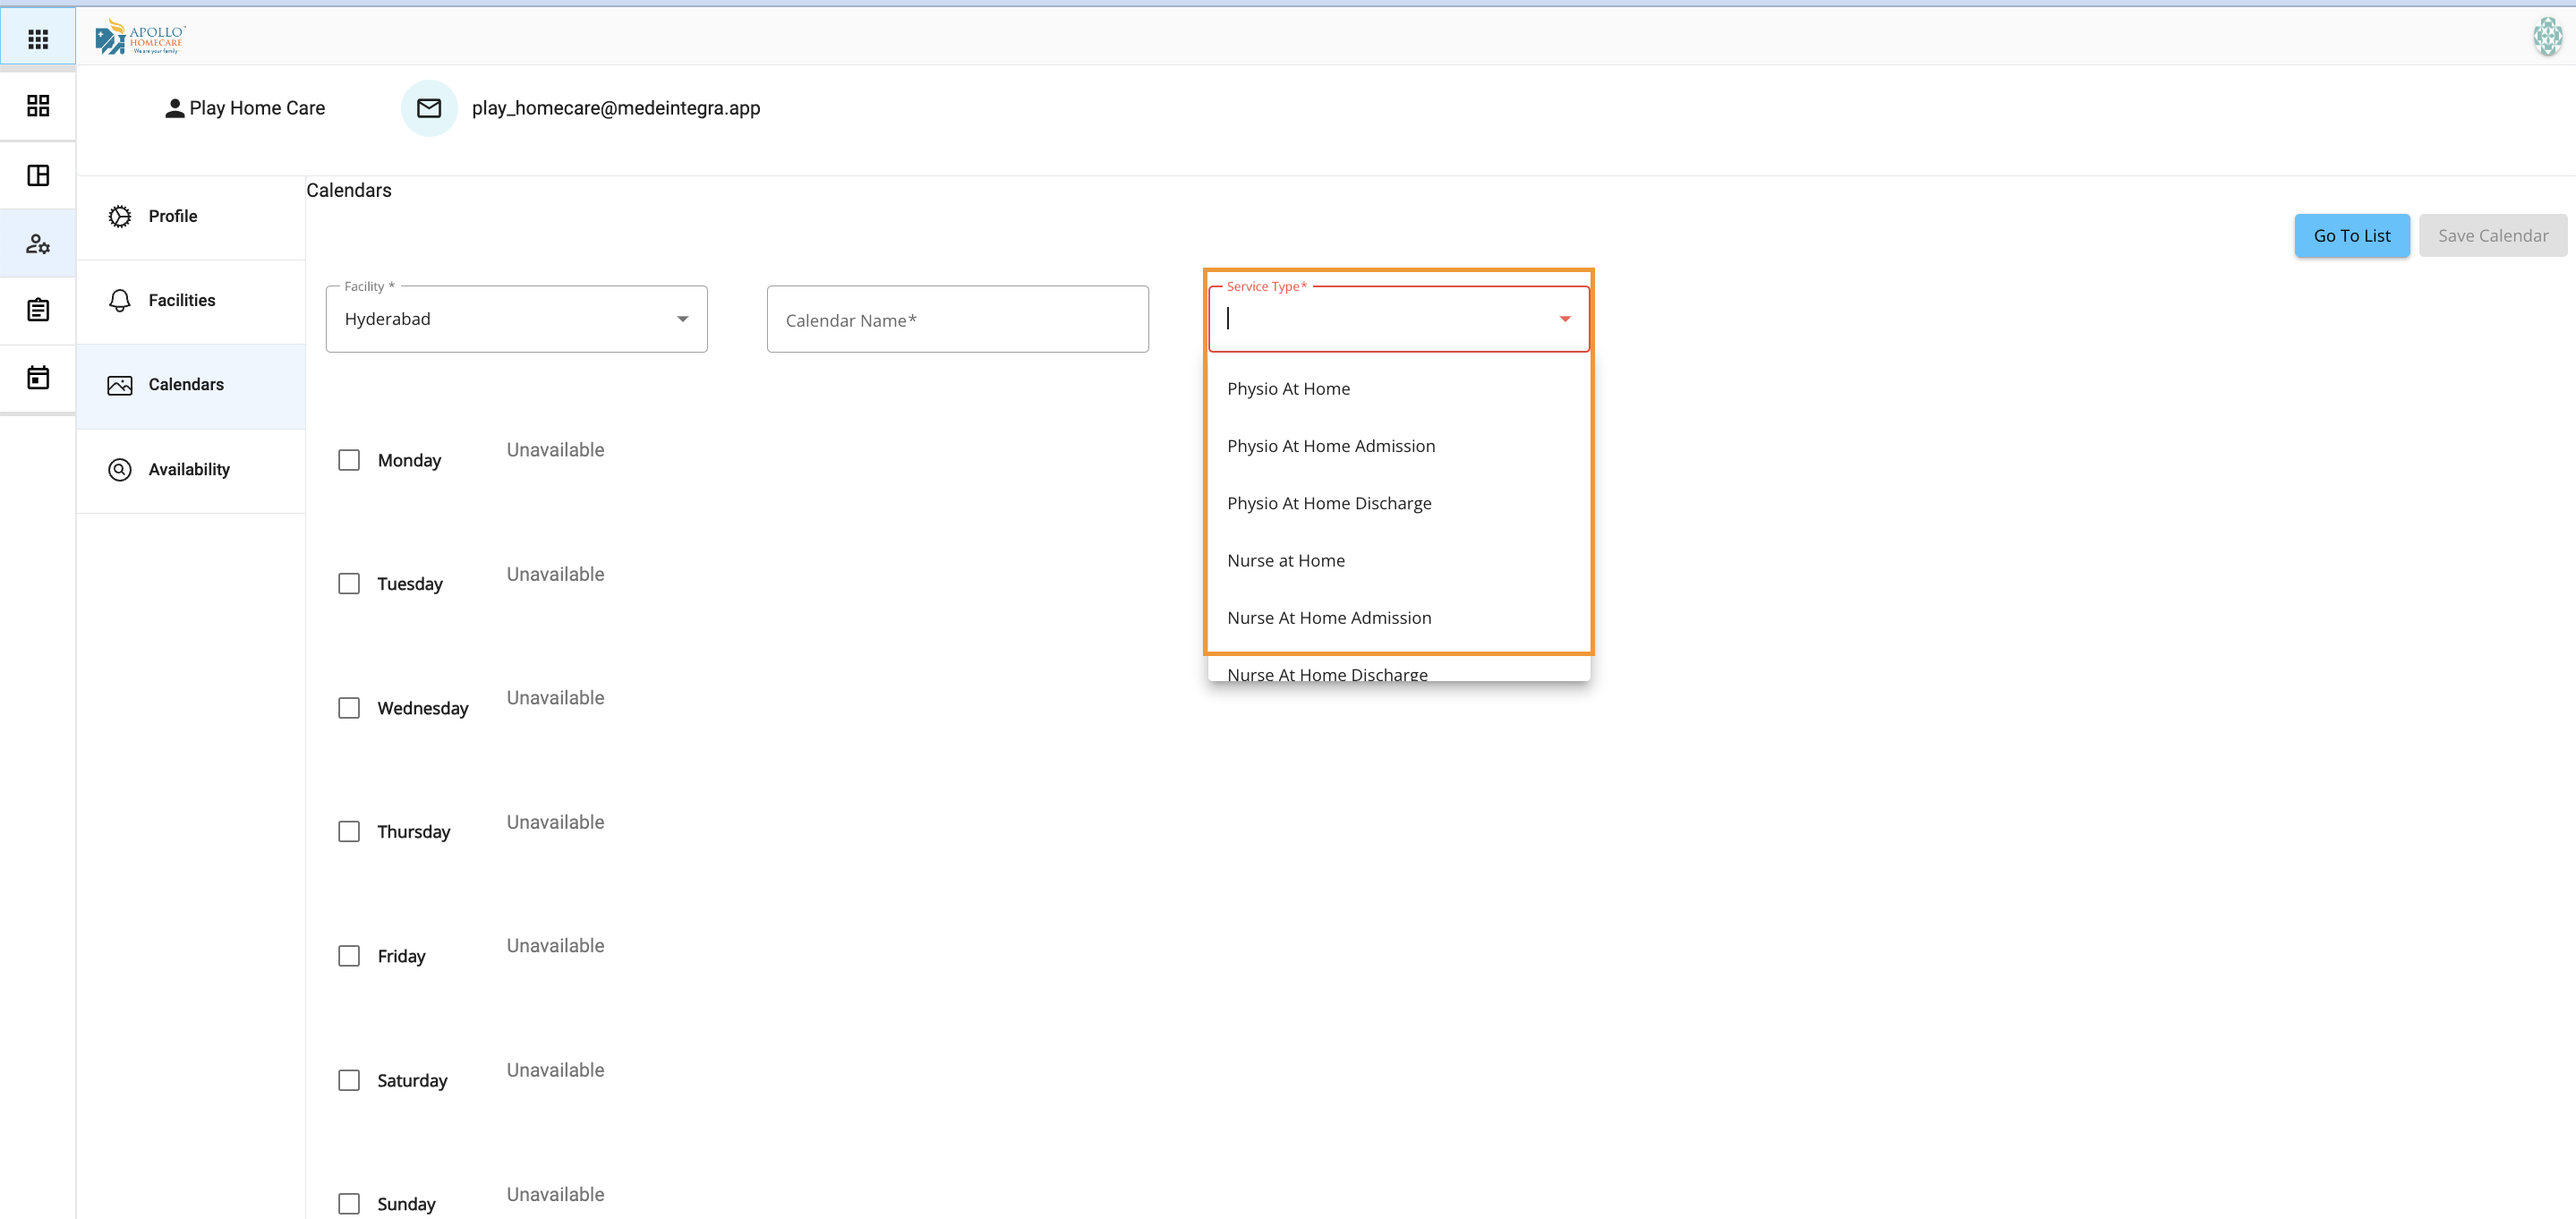Click the Go To List button

point(2351,236)
